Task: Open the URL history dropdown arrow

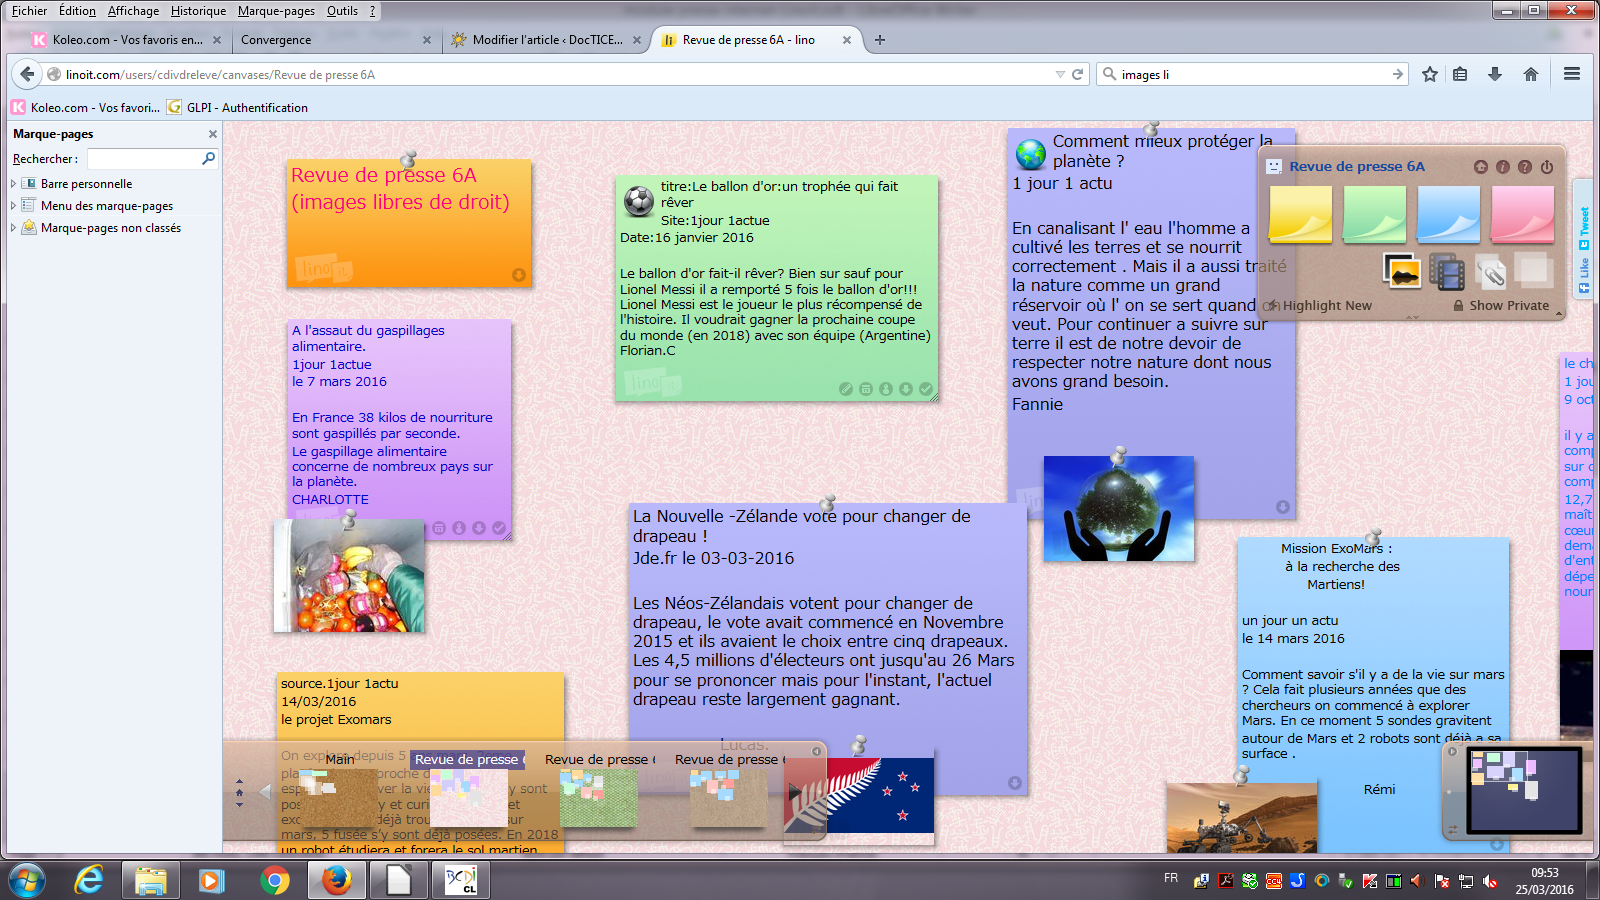Action: (1060, 74)
